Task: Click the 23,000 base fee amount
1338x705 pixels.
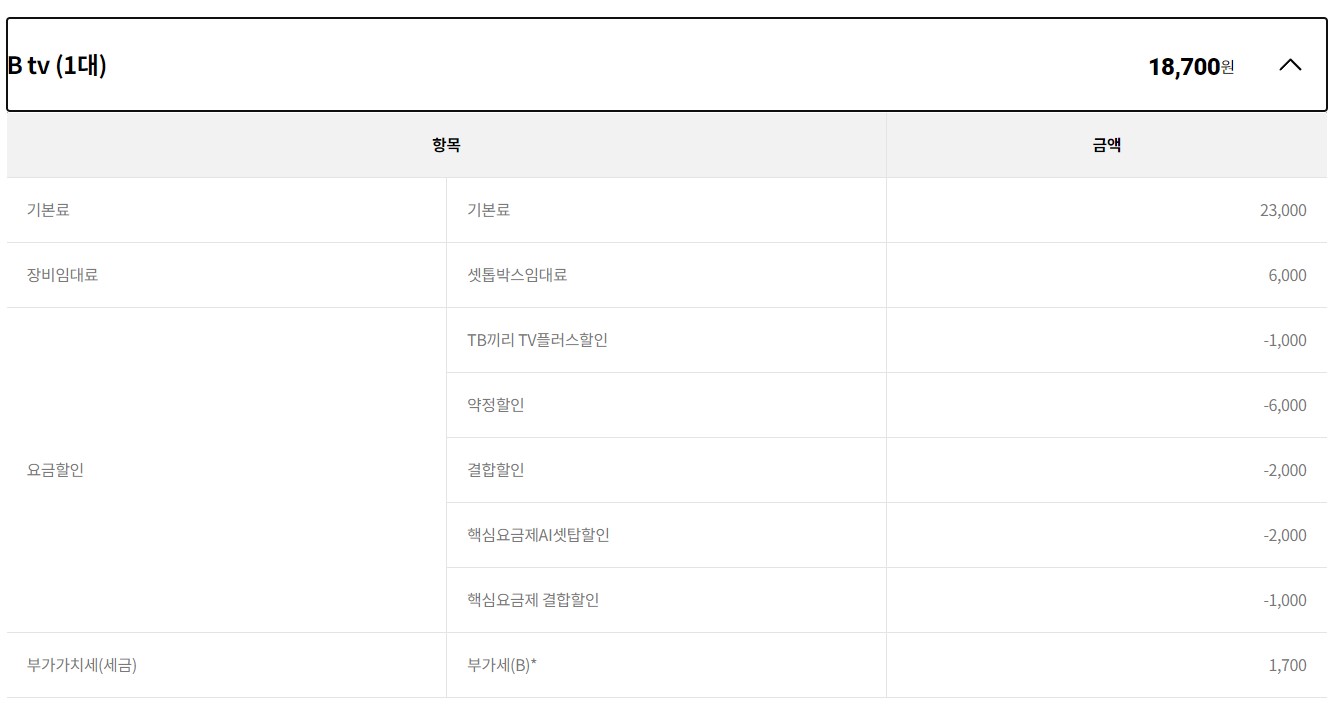Action: pos(1283,210)
